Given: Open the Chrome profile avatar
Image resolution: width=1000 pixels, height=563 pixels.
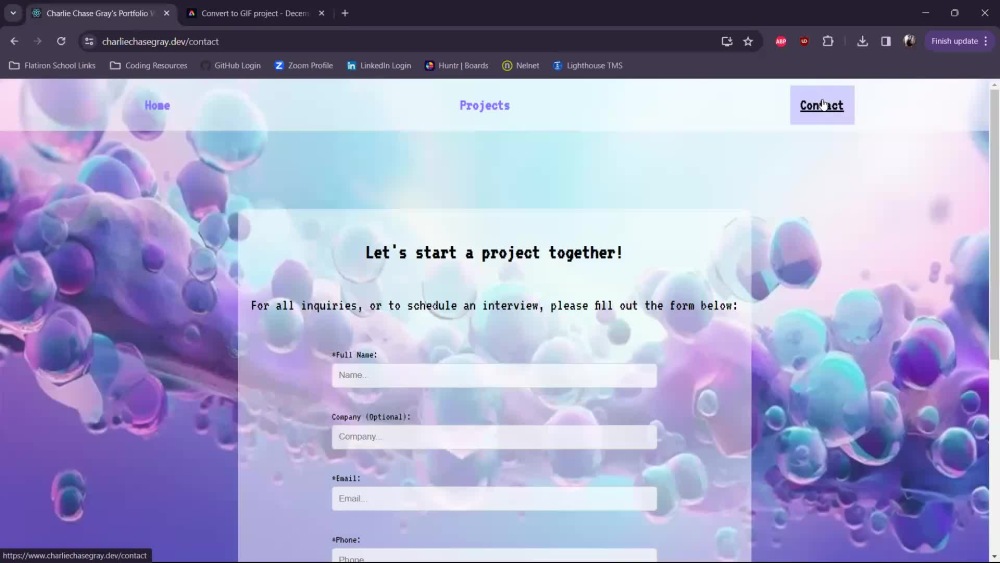Looking at the screenshot, I should 909,41.
